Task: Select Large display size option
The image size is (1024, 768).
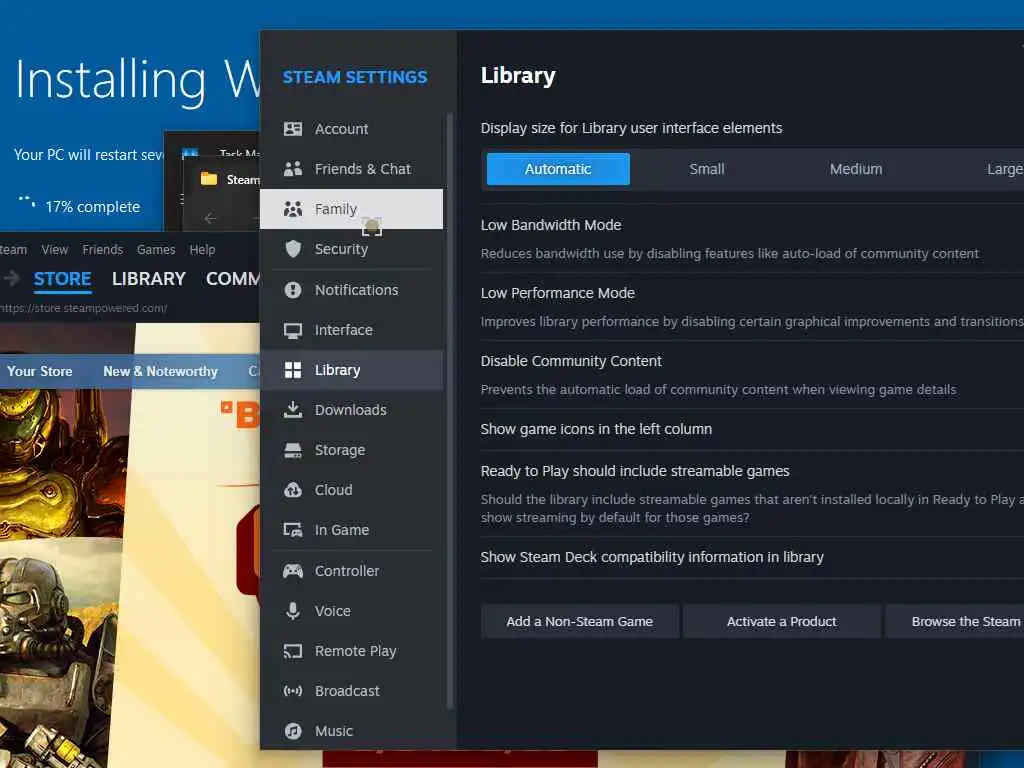Action: pyautogui.click(x=1004, y=169)
